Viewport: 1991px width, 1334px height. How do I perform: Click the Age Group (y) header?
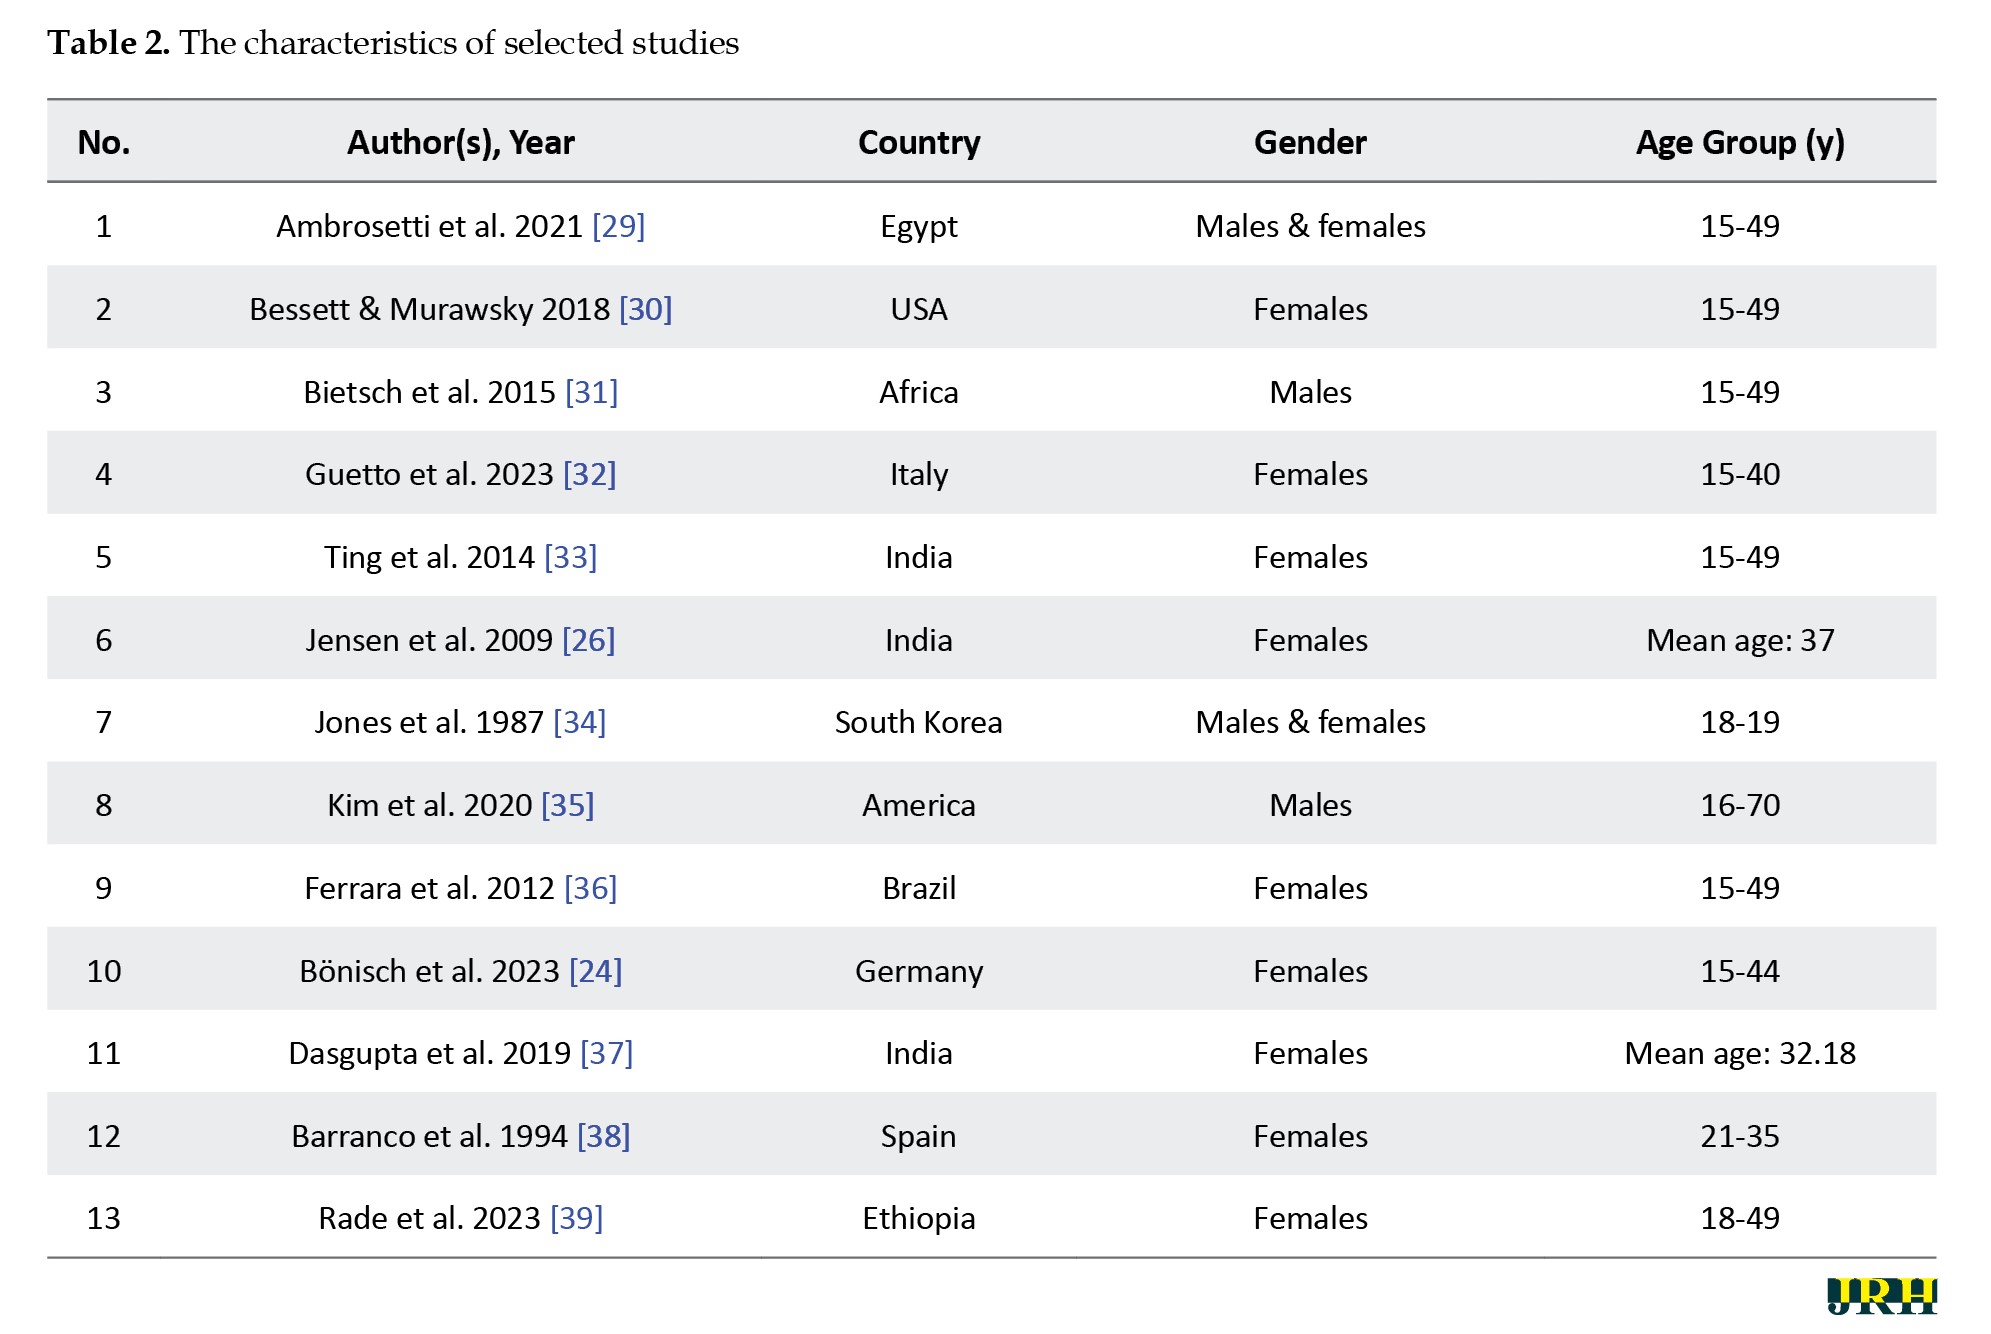(x=1739, y=143)
